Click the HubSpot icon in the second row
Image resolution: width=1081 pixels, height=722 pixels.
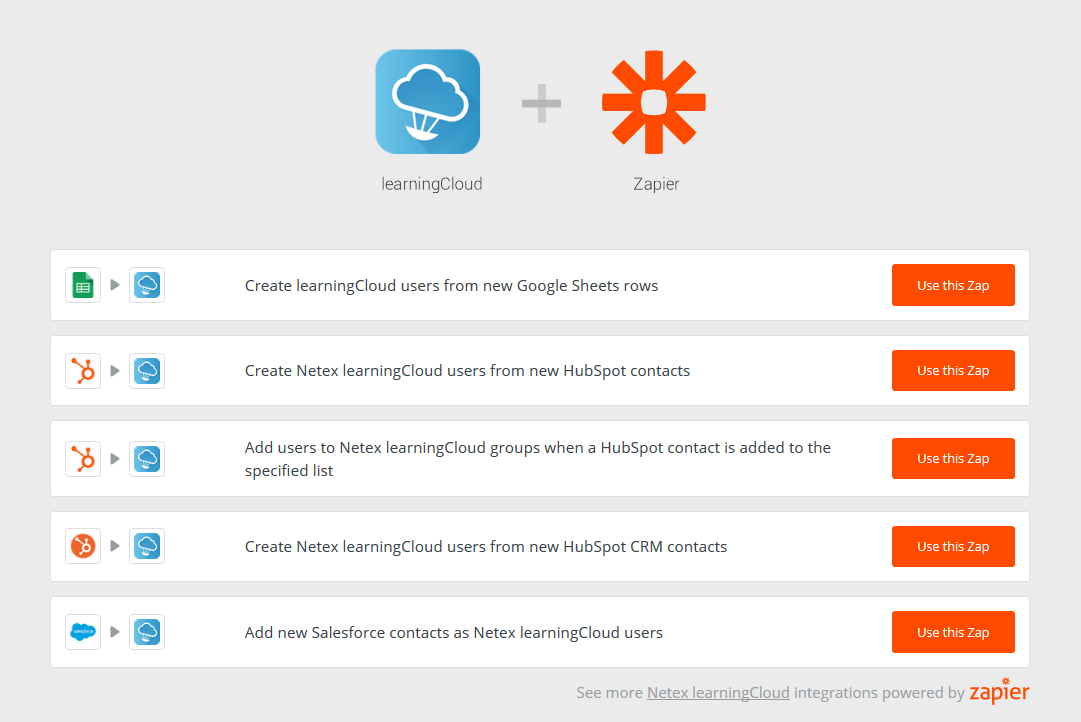pos(83,371)
